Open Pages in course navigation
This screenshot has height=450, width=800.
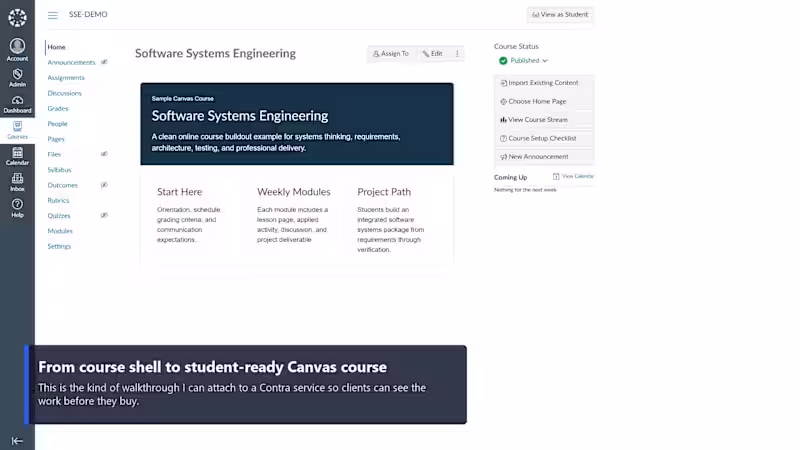(x=56, y=139)
